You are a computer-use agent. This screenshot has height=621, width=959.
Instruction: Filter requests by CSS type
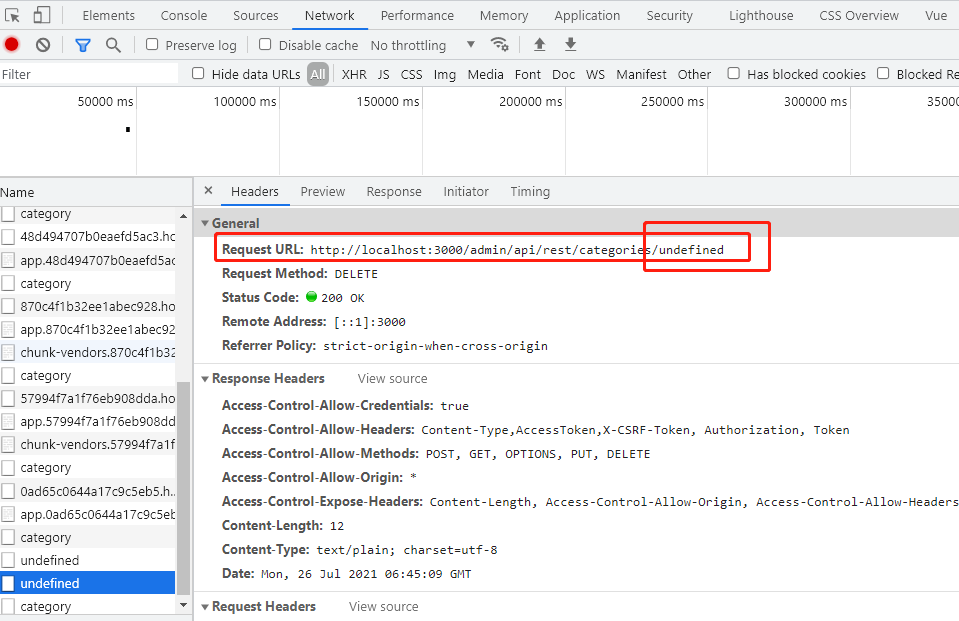(x=412, y=74)
